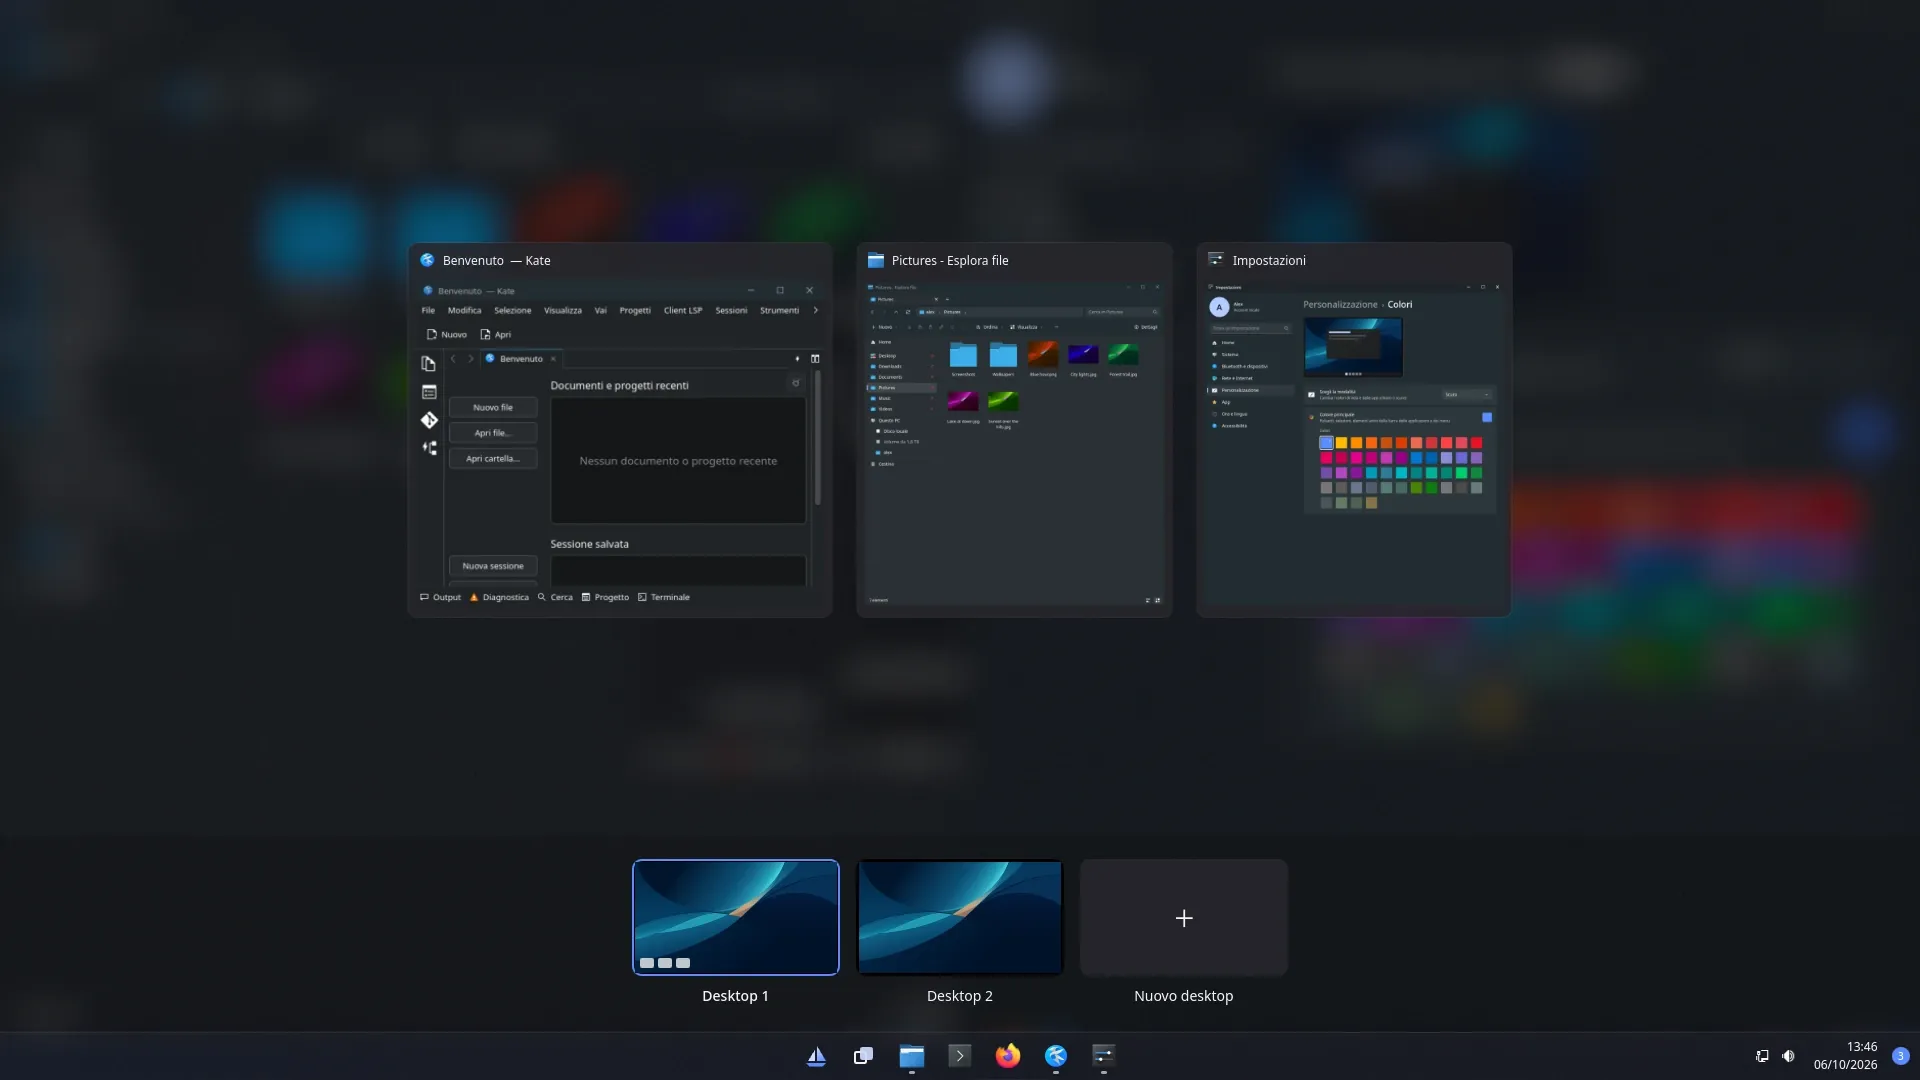The height and width of the screenshot is (1080, 1920).
Task: Click the selected blue swatch in Impostazioni preview
Action: click(1326, 443)
